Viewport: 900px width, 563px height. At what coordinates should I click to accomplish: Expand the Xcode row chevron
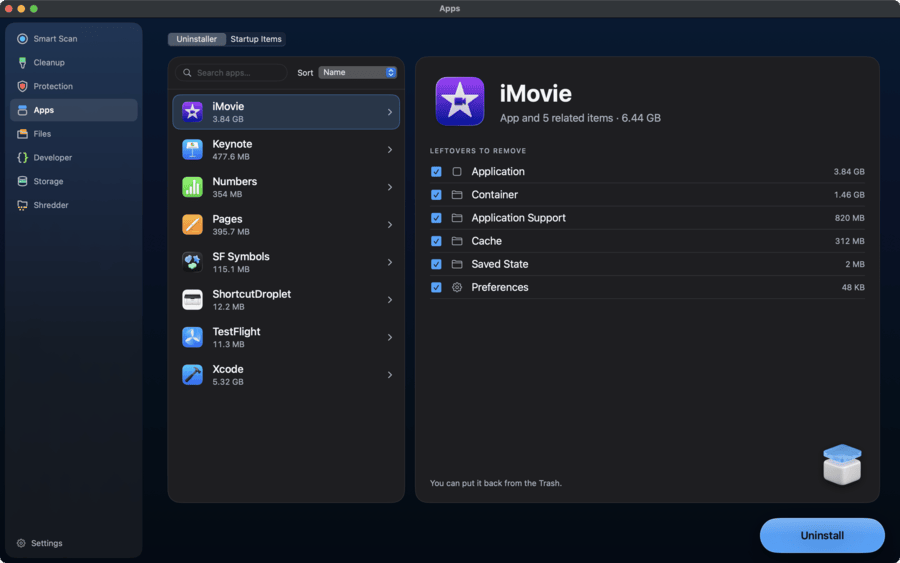(x=390, y=375)
